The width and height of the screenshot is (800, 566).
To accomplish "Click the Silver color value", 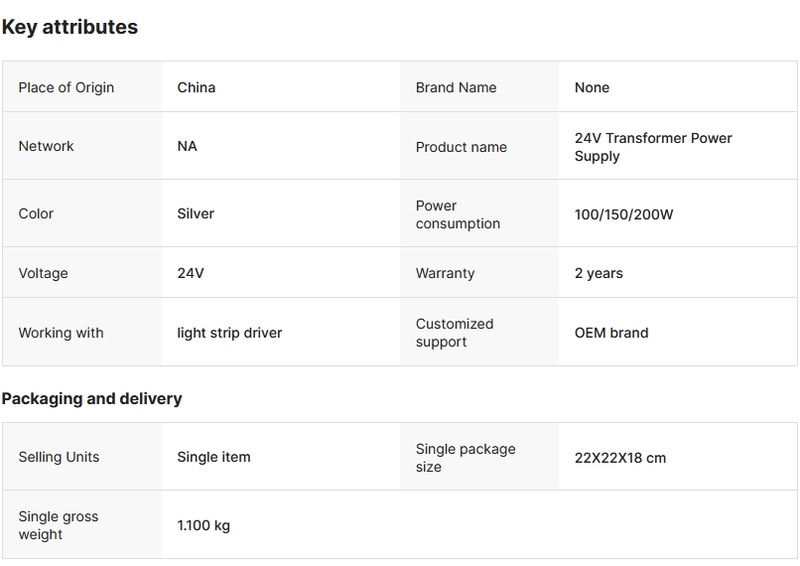I will (x=195, y=213).
